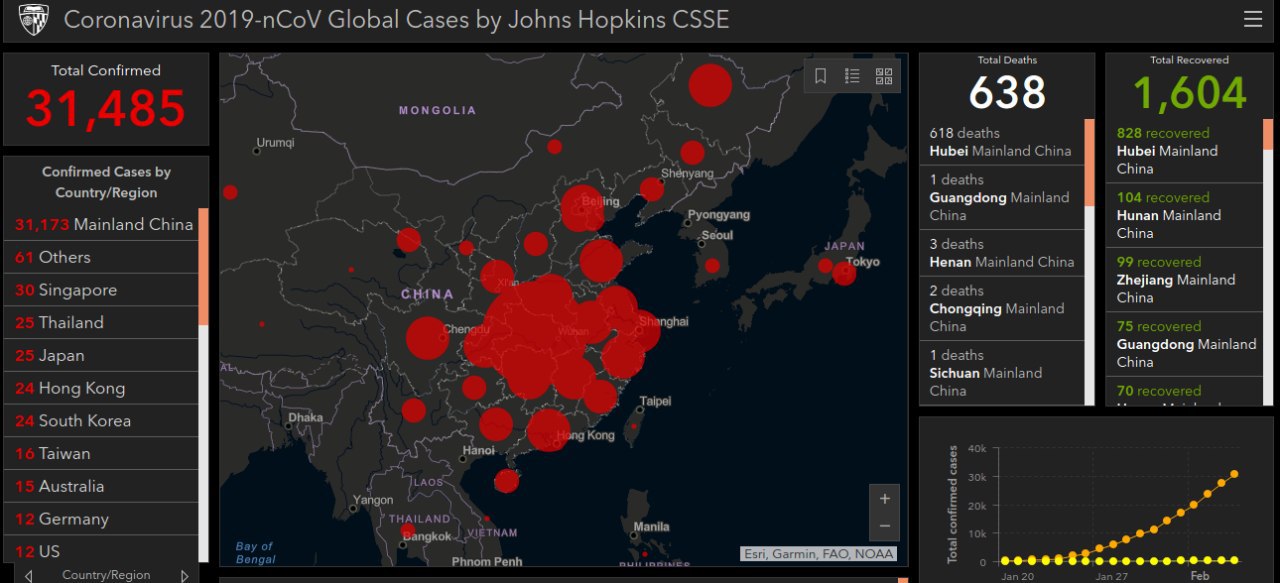Open the hamburger menu at top right
This screenshot has width=1280, height=583.
[x=1253, y=19]
